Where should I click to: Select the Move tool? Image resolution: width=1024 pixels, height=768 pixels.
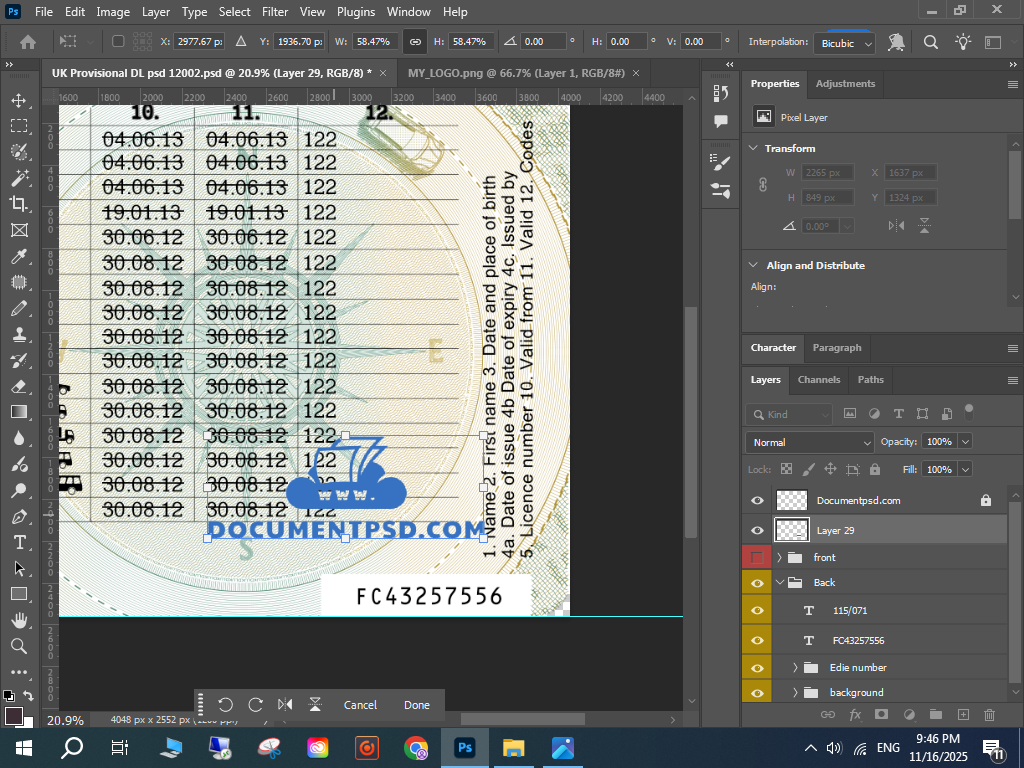19,100
